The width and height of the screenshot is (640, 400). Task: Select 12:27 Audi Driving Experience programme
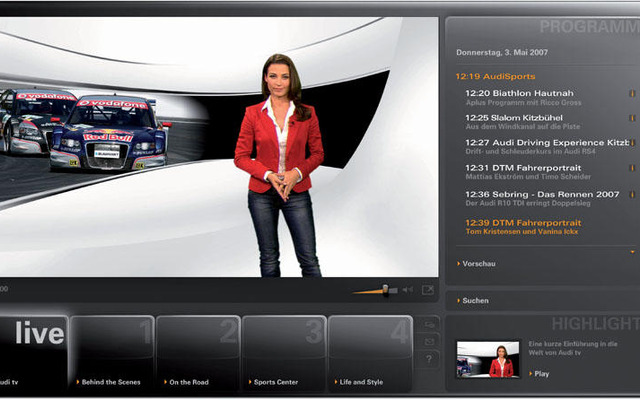click(547, 142)
